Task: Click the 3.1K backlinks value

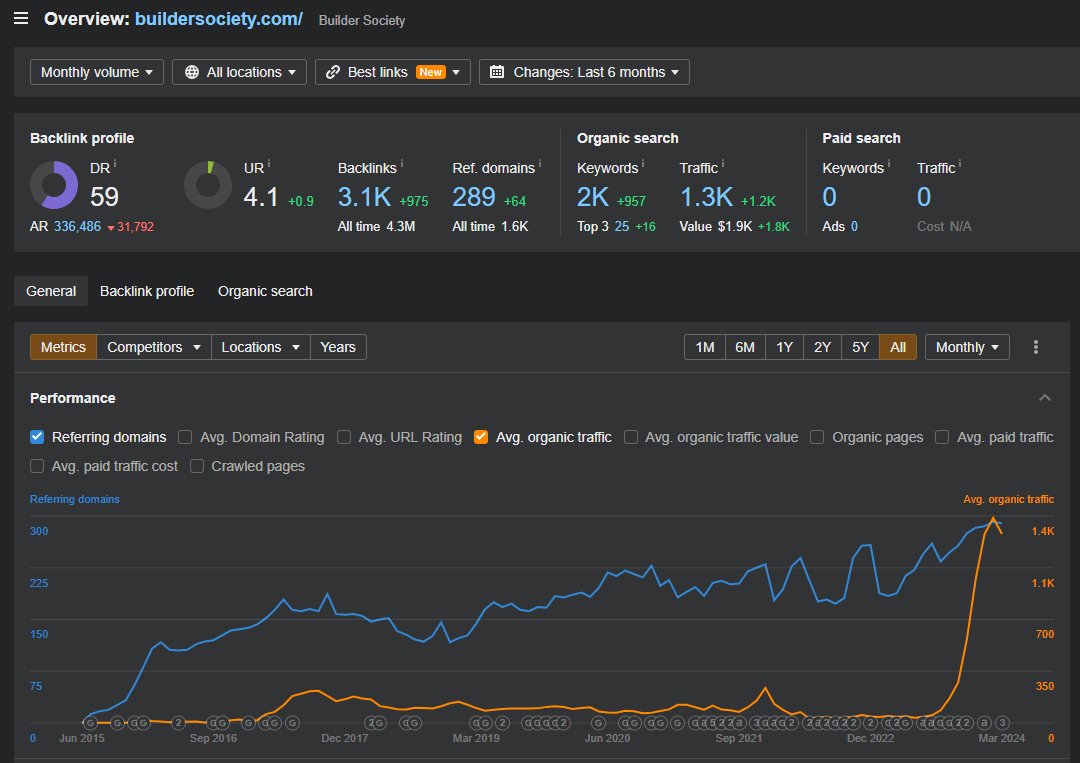Action: tap(364, 198)
